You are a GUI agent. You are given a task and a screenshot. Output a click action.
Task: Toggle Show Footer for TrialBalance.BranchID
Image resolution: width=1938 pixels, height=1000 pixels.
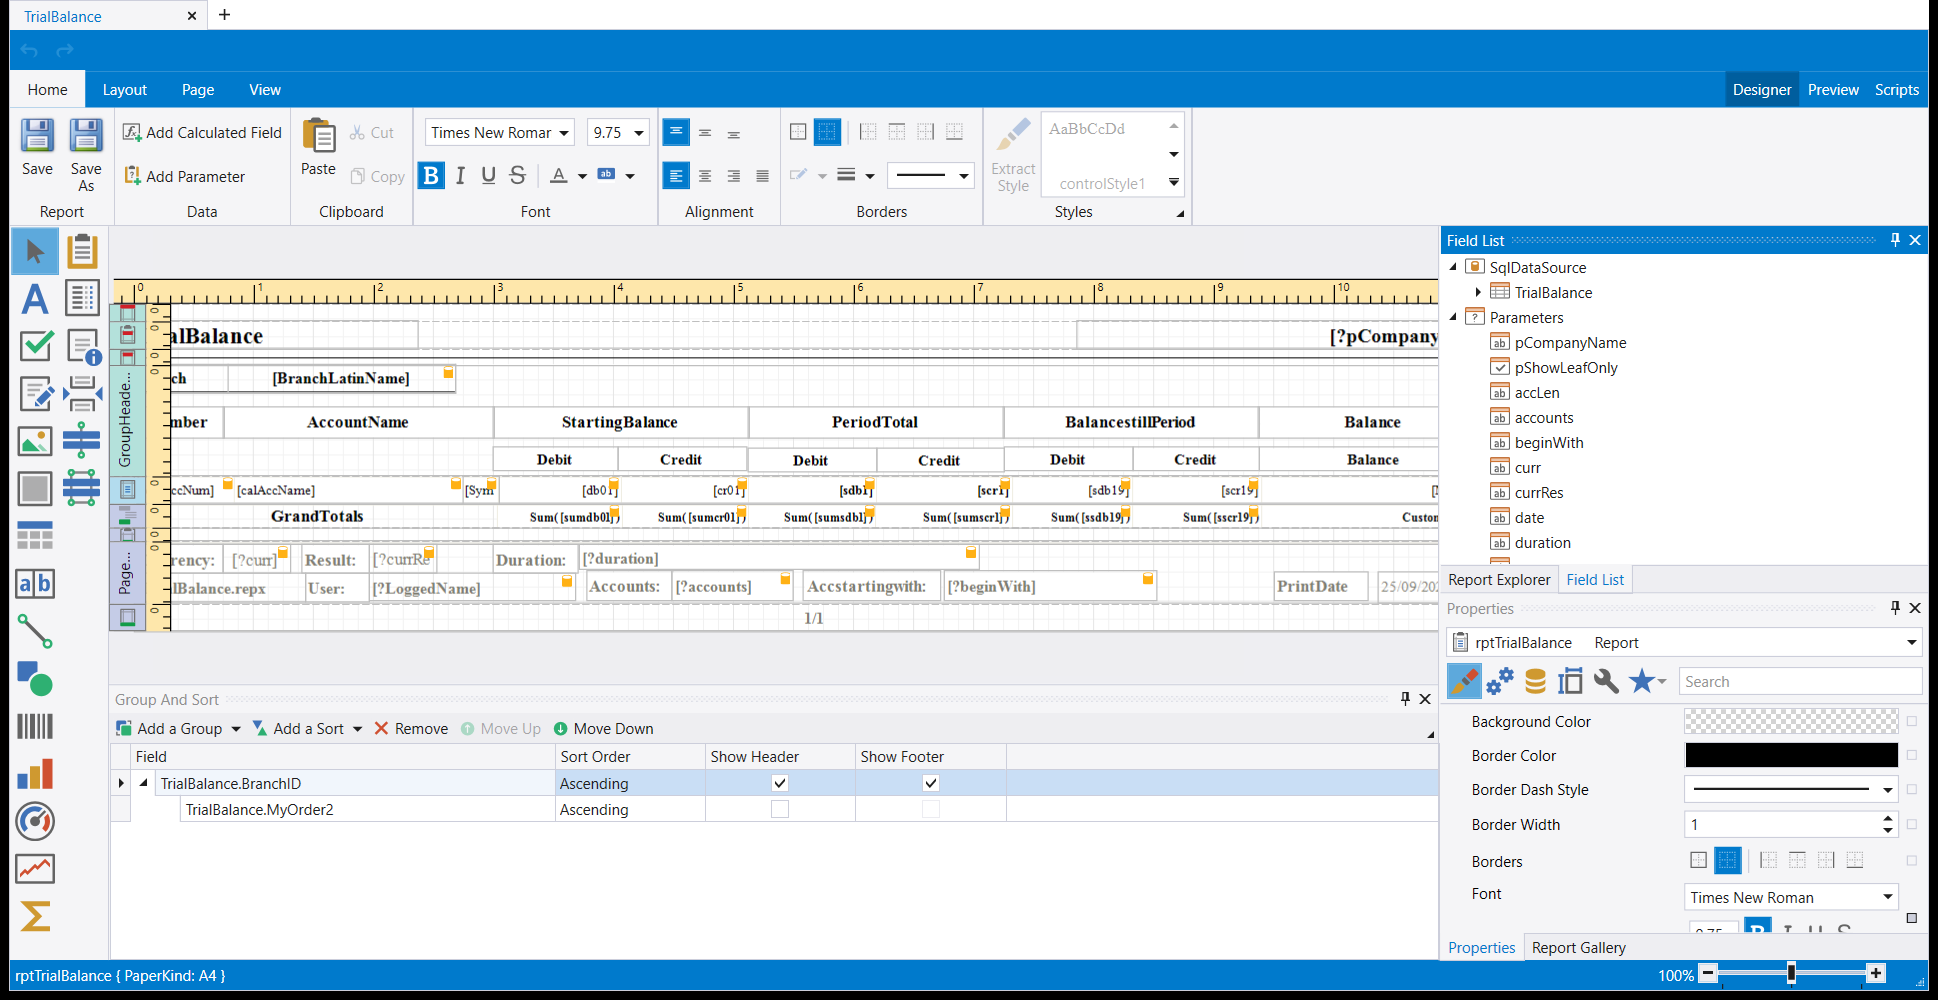coord(931,783)
